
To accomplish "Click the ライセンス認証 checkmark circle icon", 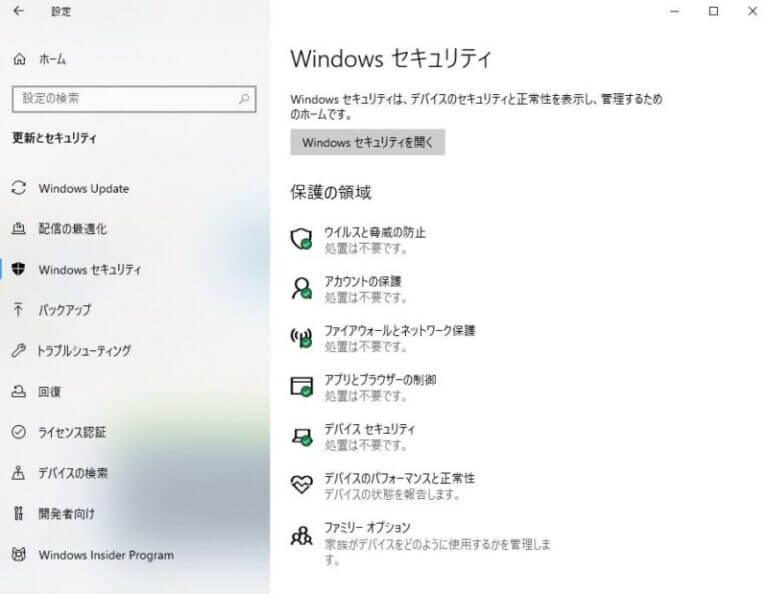I will [19, 432].
